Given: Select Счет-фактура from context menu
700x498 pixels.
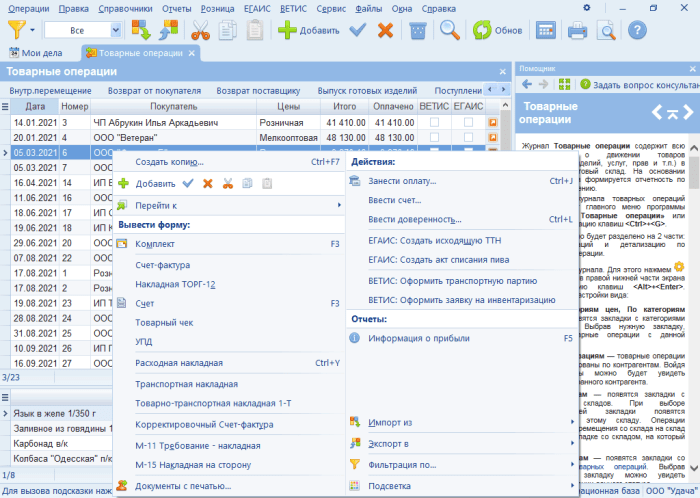Looking at the screenshot, I should click(163, 264).
